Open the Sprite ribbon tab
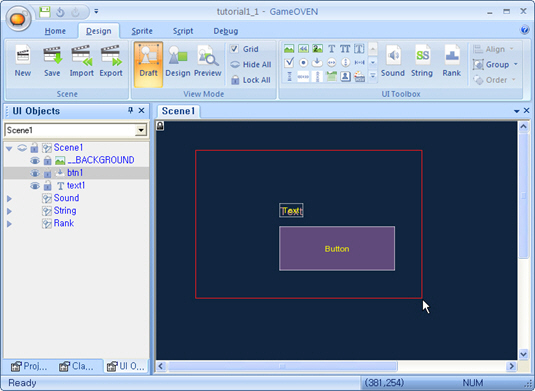 (142, 31)
